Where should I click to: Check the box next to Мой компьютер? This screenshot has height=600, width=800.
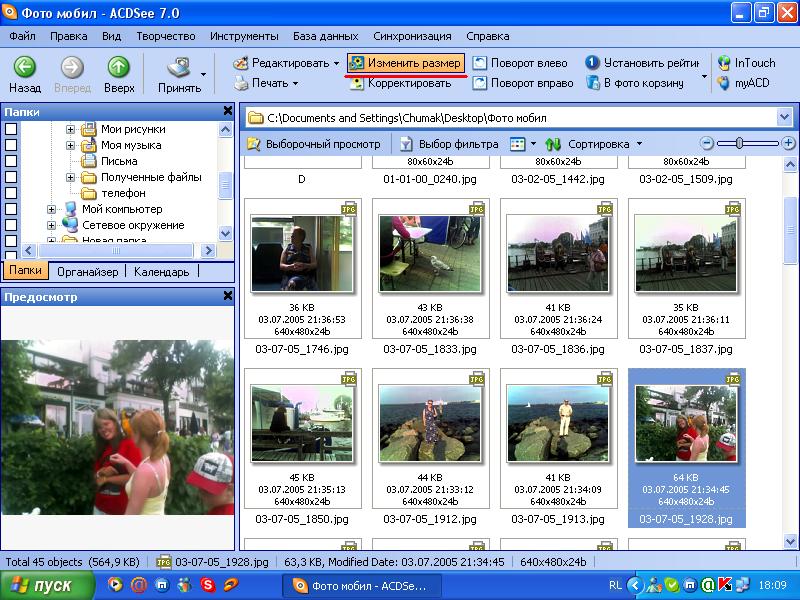pyautogui.click(x=11, y=209)
